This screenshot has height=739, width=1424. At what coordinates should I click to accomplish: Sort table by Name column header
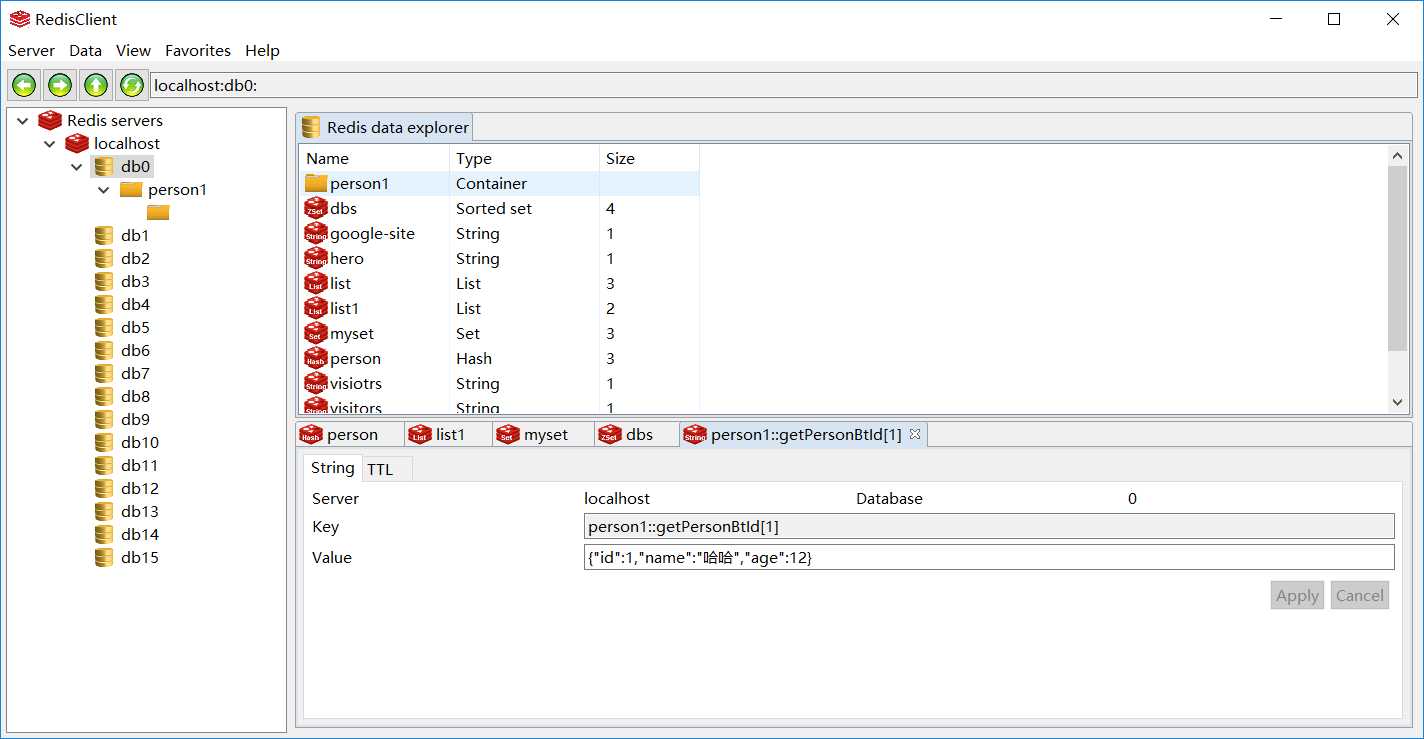(374, 158)
